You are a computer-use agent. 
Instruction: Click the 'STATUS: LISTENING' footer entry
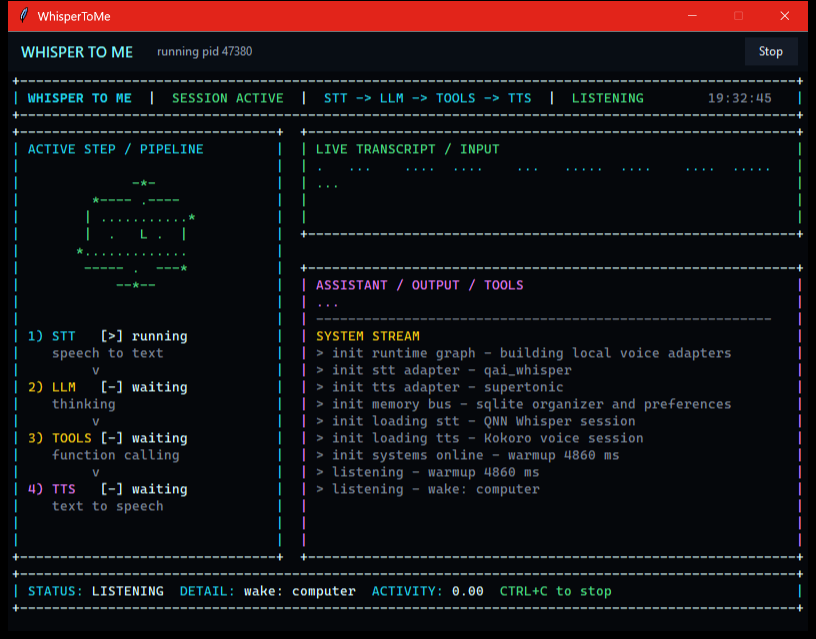point(96,592)
